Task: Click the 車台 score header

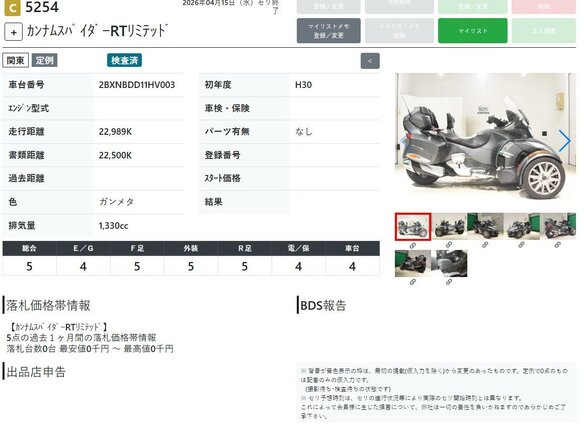Action: pos(352,248)
